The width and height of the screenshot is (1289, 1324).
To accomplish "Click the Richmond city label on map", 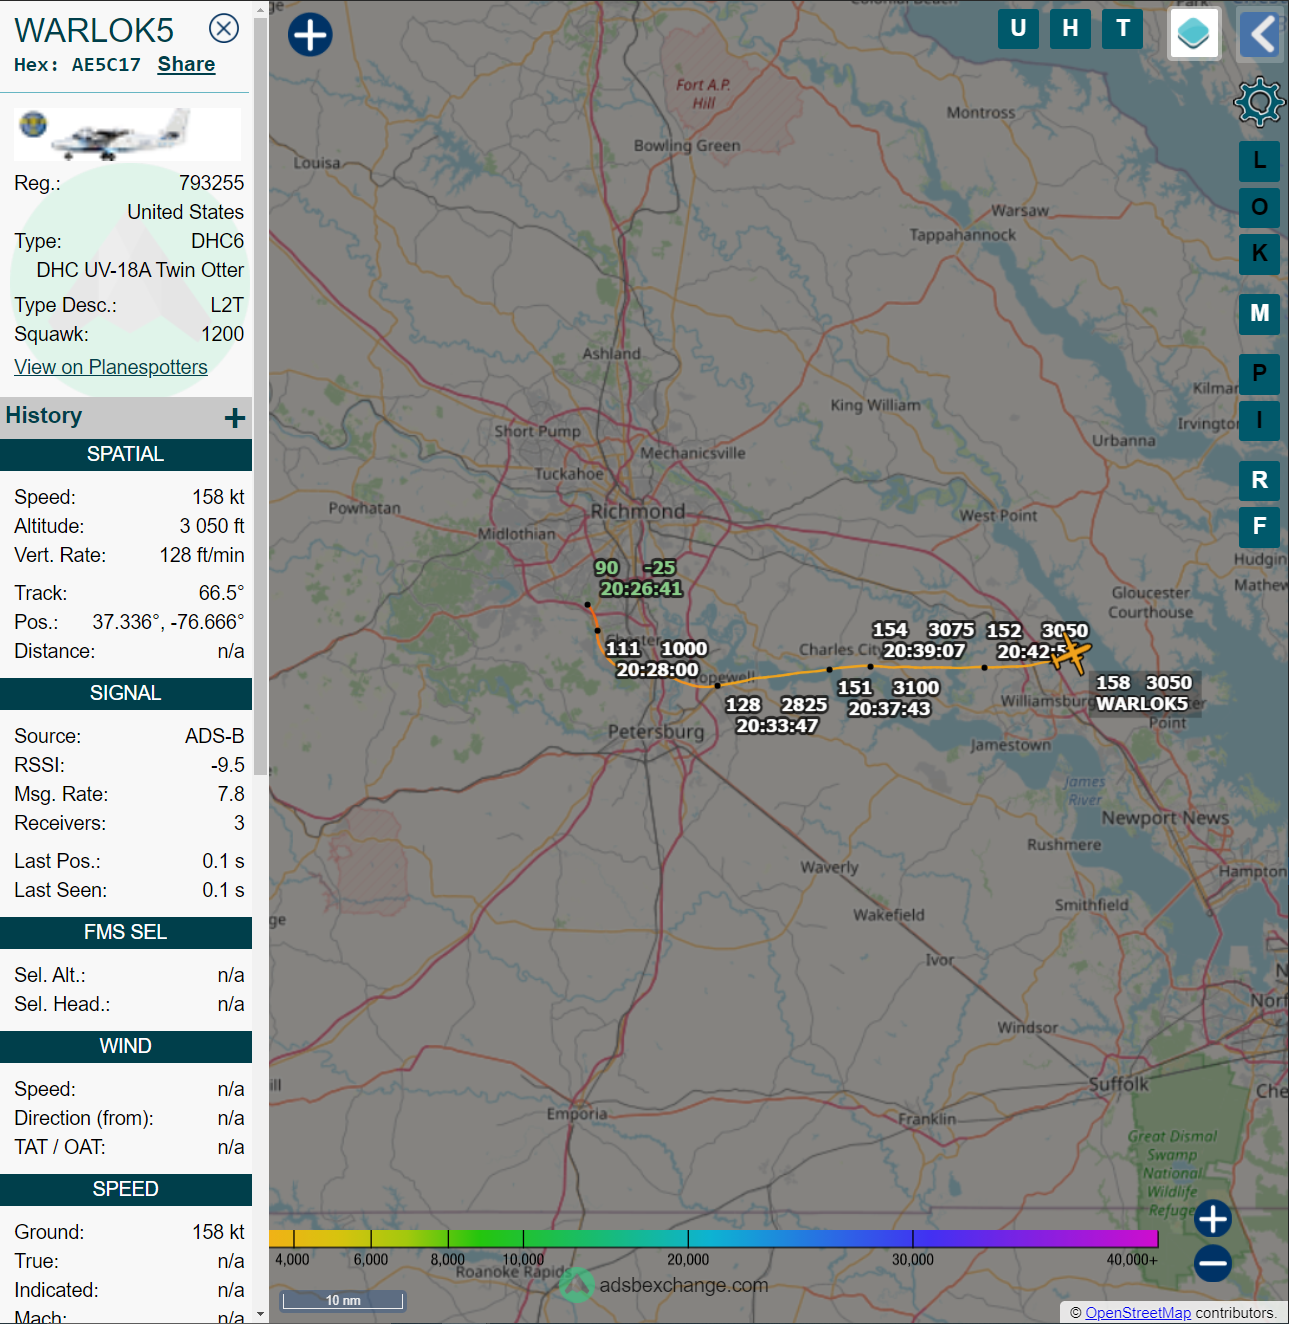I will coord(638,511).
